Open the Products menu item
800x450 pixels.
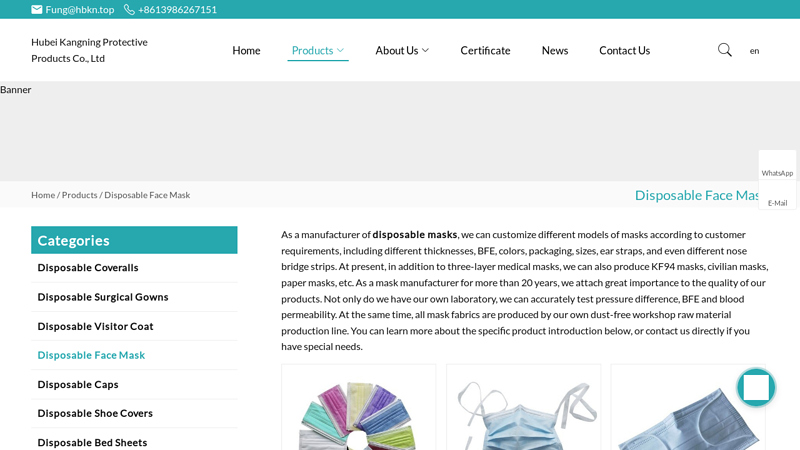point(312,50)
